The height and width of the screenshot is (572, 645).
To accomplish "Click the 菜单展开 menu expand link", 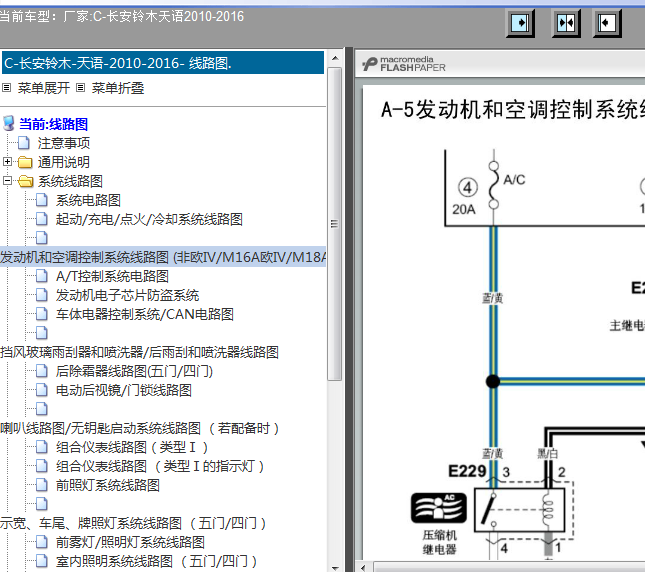I will 44,88.
